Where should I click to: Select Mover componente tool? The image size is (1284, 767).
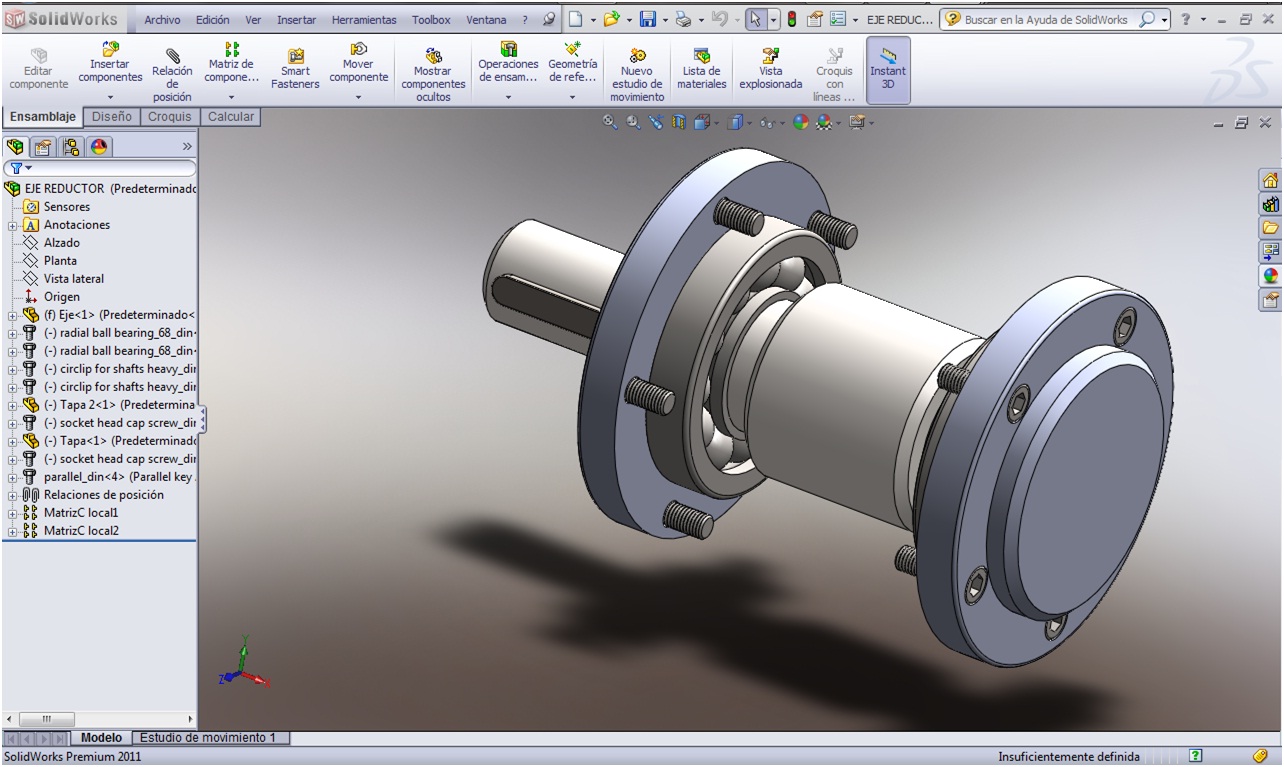(x=358, y=70)
